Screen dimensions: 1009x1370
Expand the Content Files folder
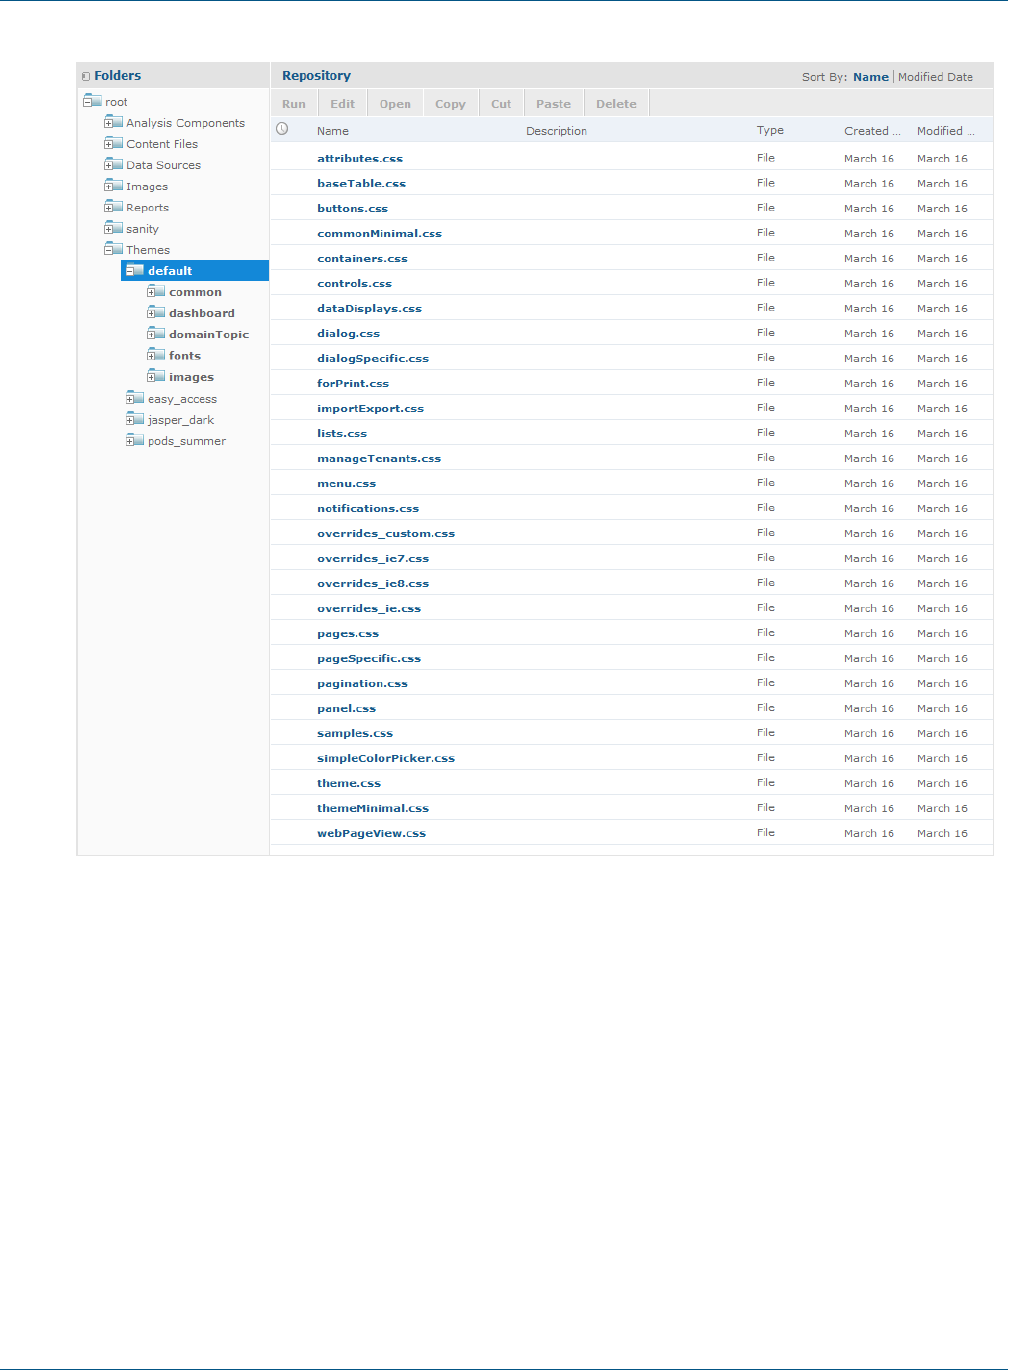[108, 143]
